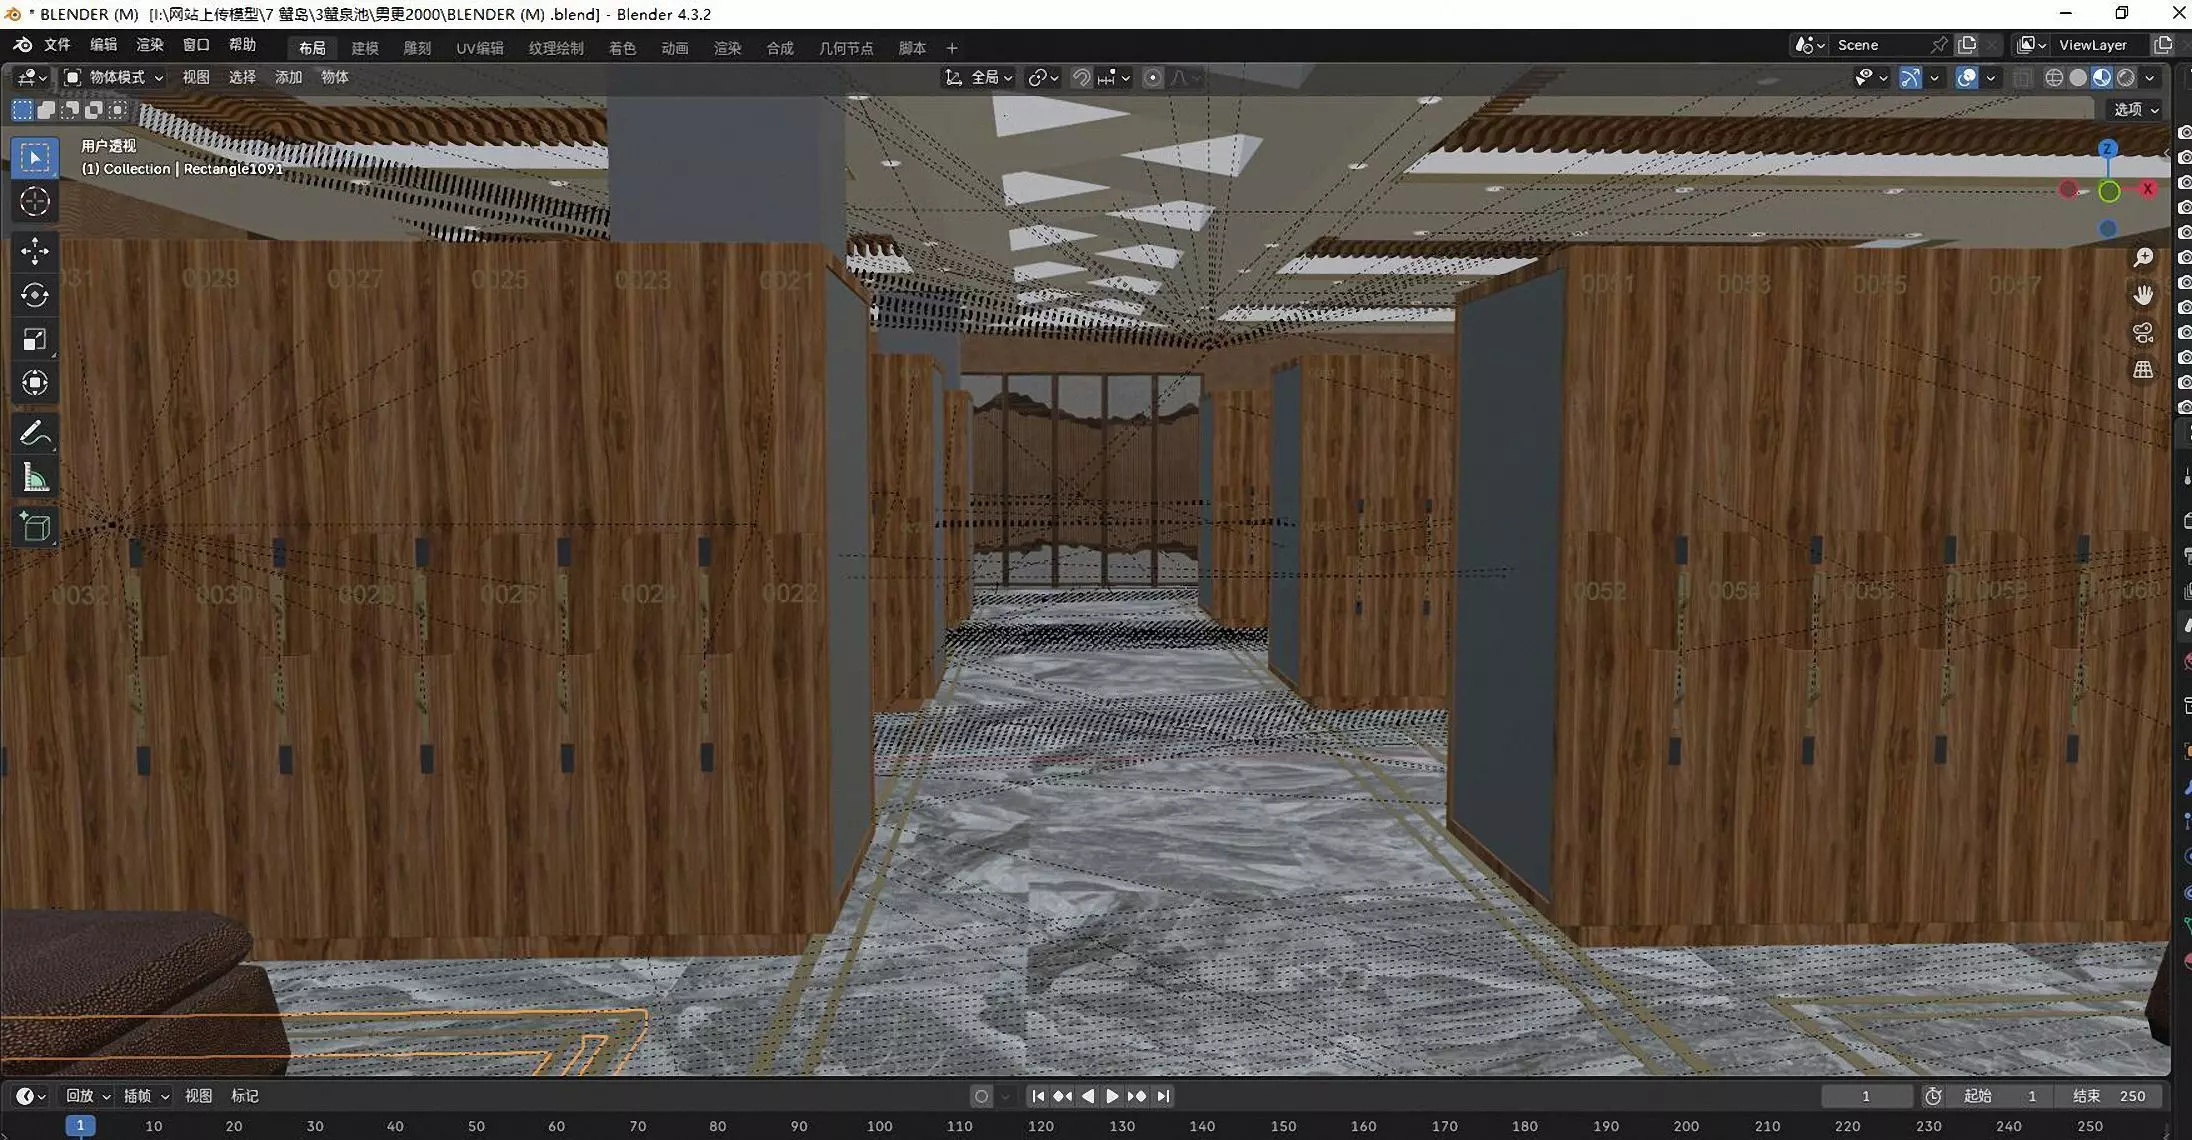Click the frame range clock icon
The image size is (2192, 1140).
pyautogui.click(x=1933, y=1096)
